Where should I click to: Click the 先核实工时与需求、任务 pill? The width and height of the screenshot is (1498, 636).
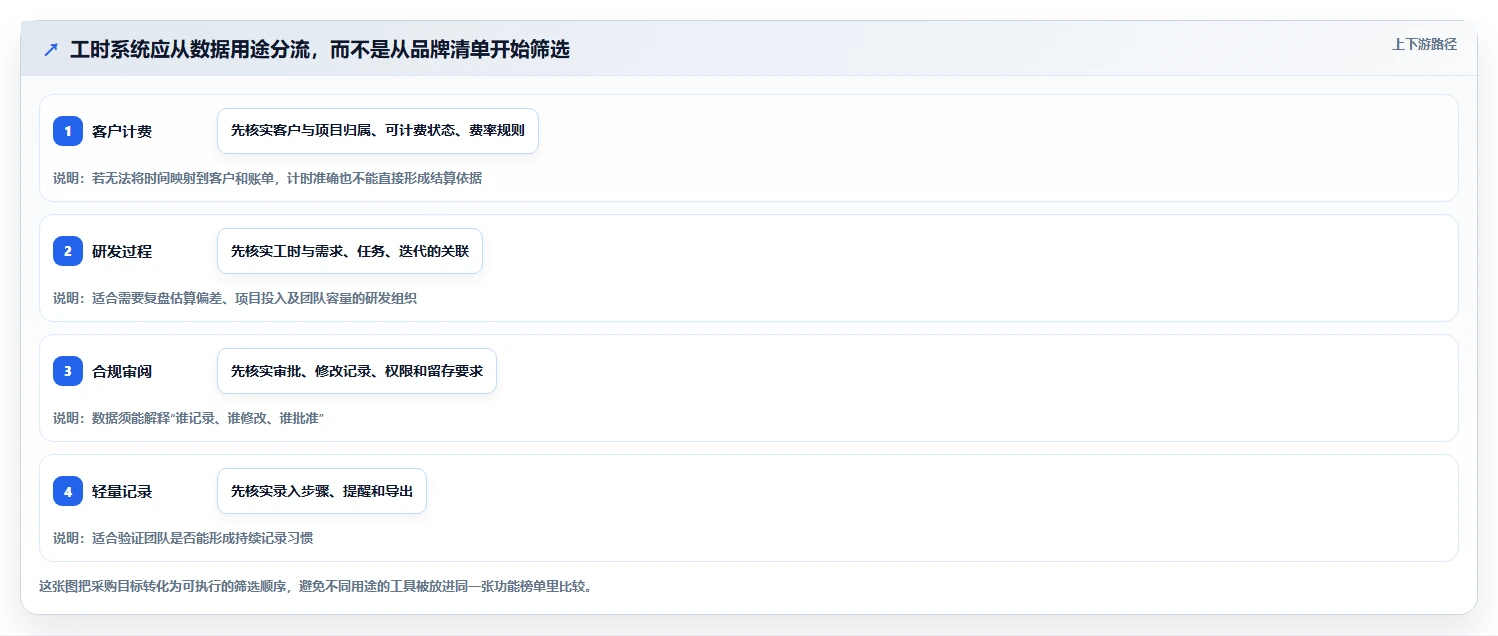(x=350, y=251)
